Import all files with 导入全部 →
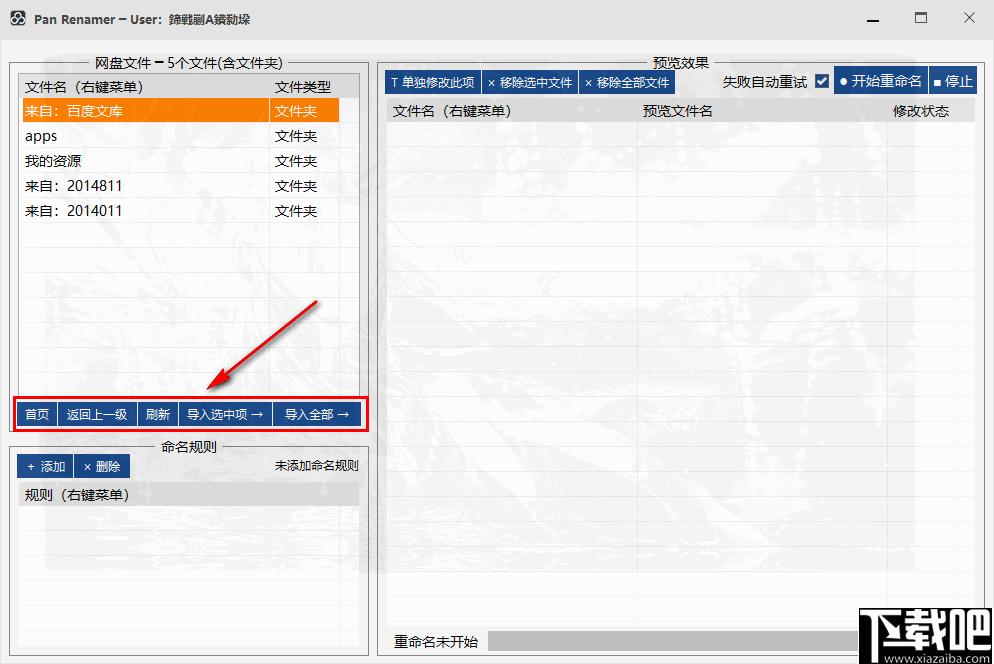The image size is (994, 664). point(317,414)
